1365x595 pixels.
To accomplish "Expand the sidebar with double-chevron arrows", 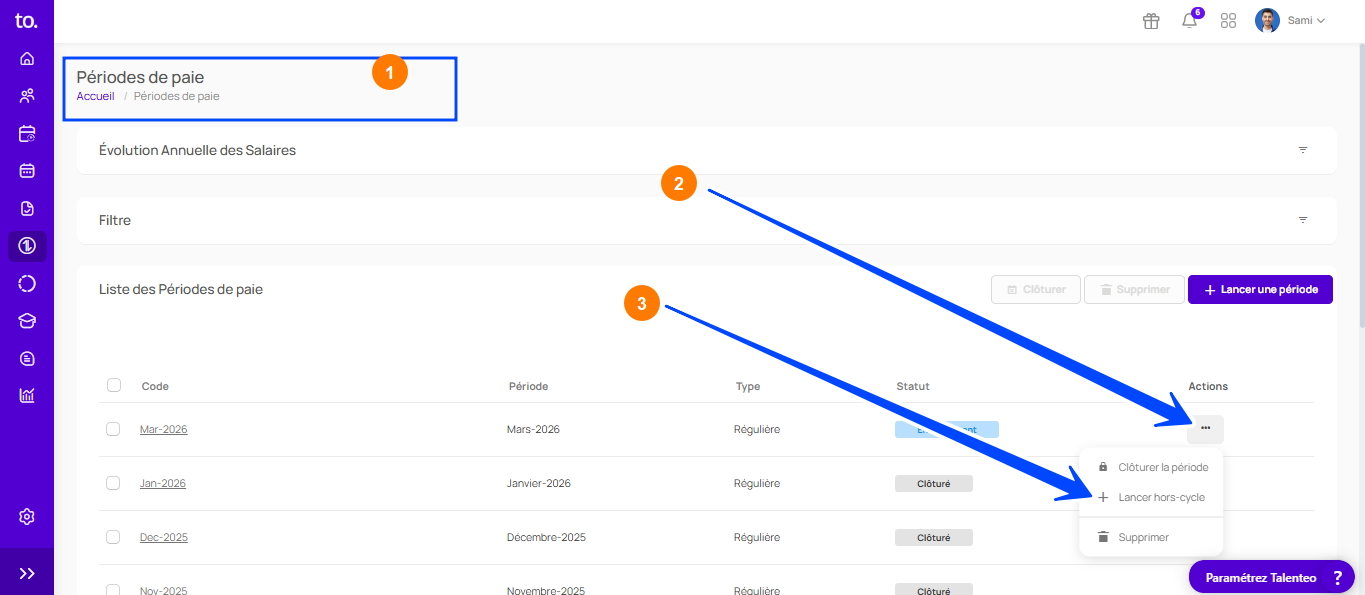I will pos(27,573).
